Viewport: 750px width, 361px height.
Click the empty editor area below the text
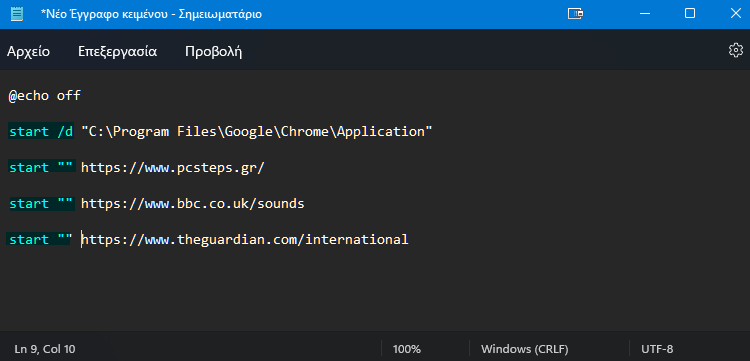click(x=375, y=292)
